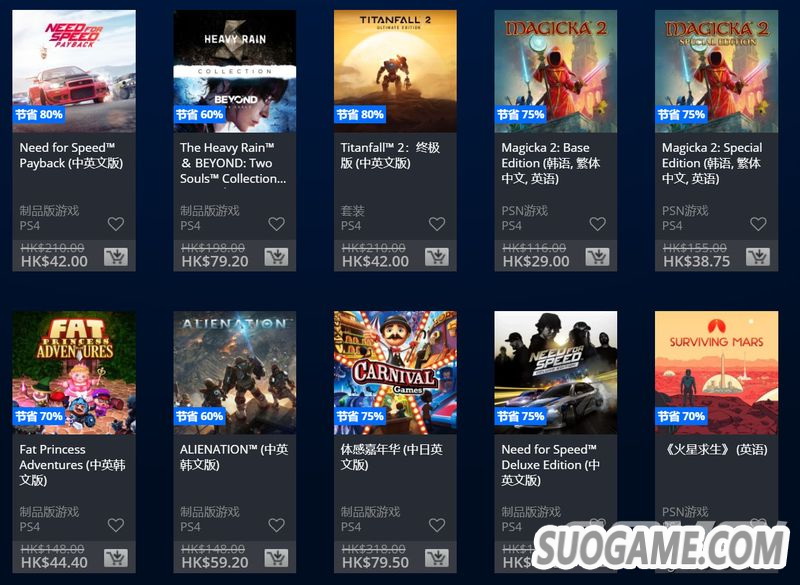Add Need for Speed Payback to cart
Image resolution: width=800 pixels, height=585 pixels.
[x=116, y=257]
